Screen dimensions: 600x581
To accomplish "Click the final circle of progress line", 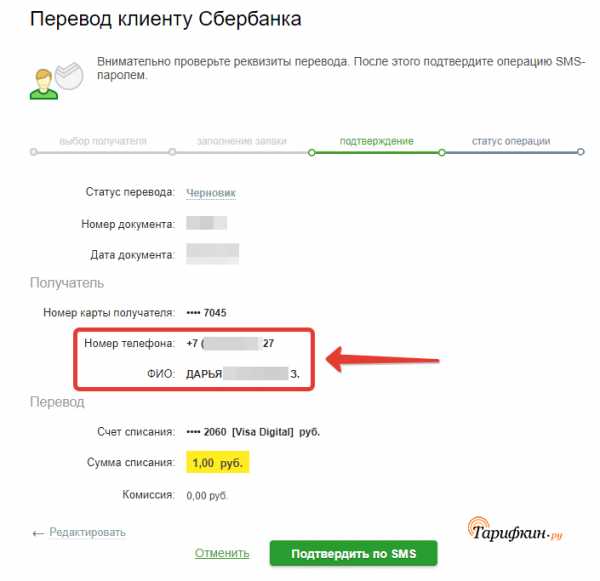I will (580, 152).
